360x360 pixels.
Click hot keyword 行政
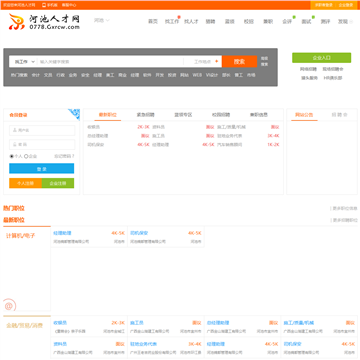[60, 75]
